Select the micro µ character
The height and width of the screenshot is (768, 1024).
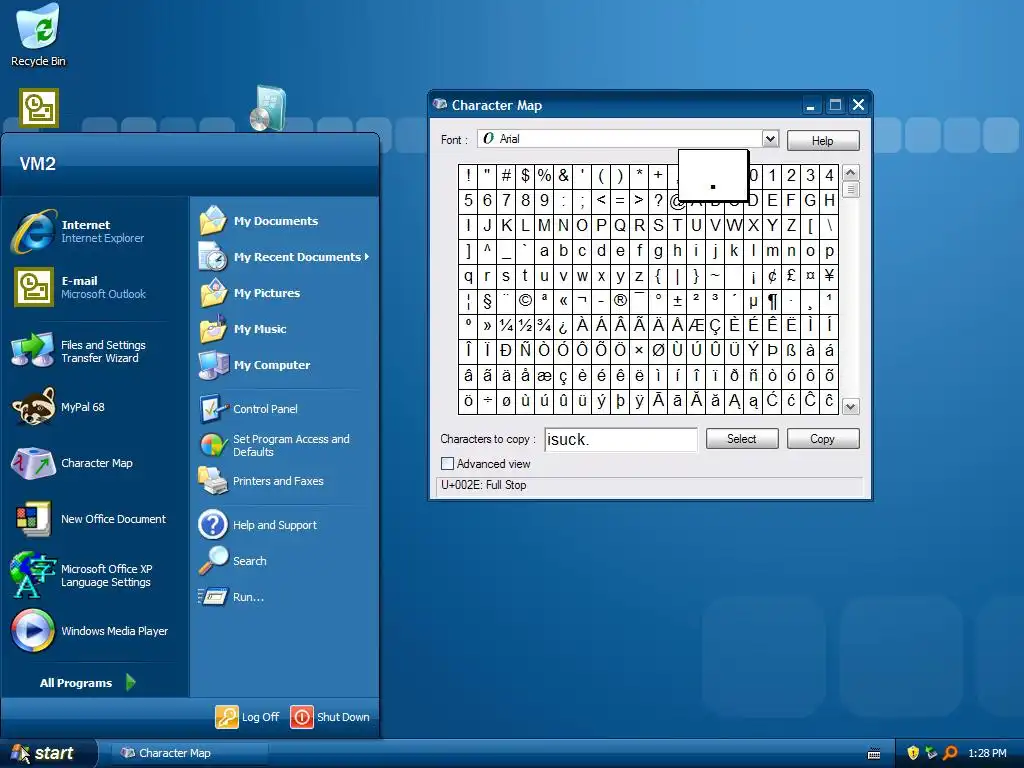coord(753,300)
